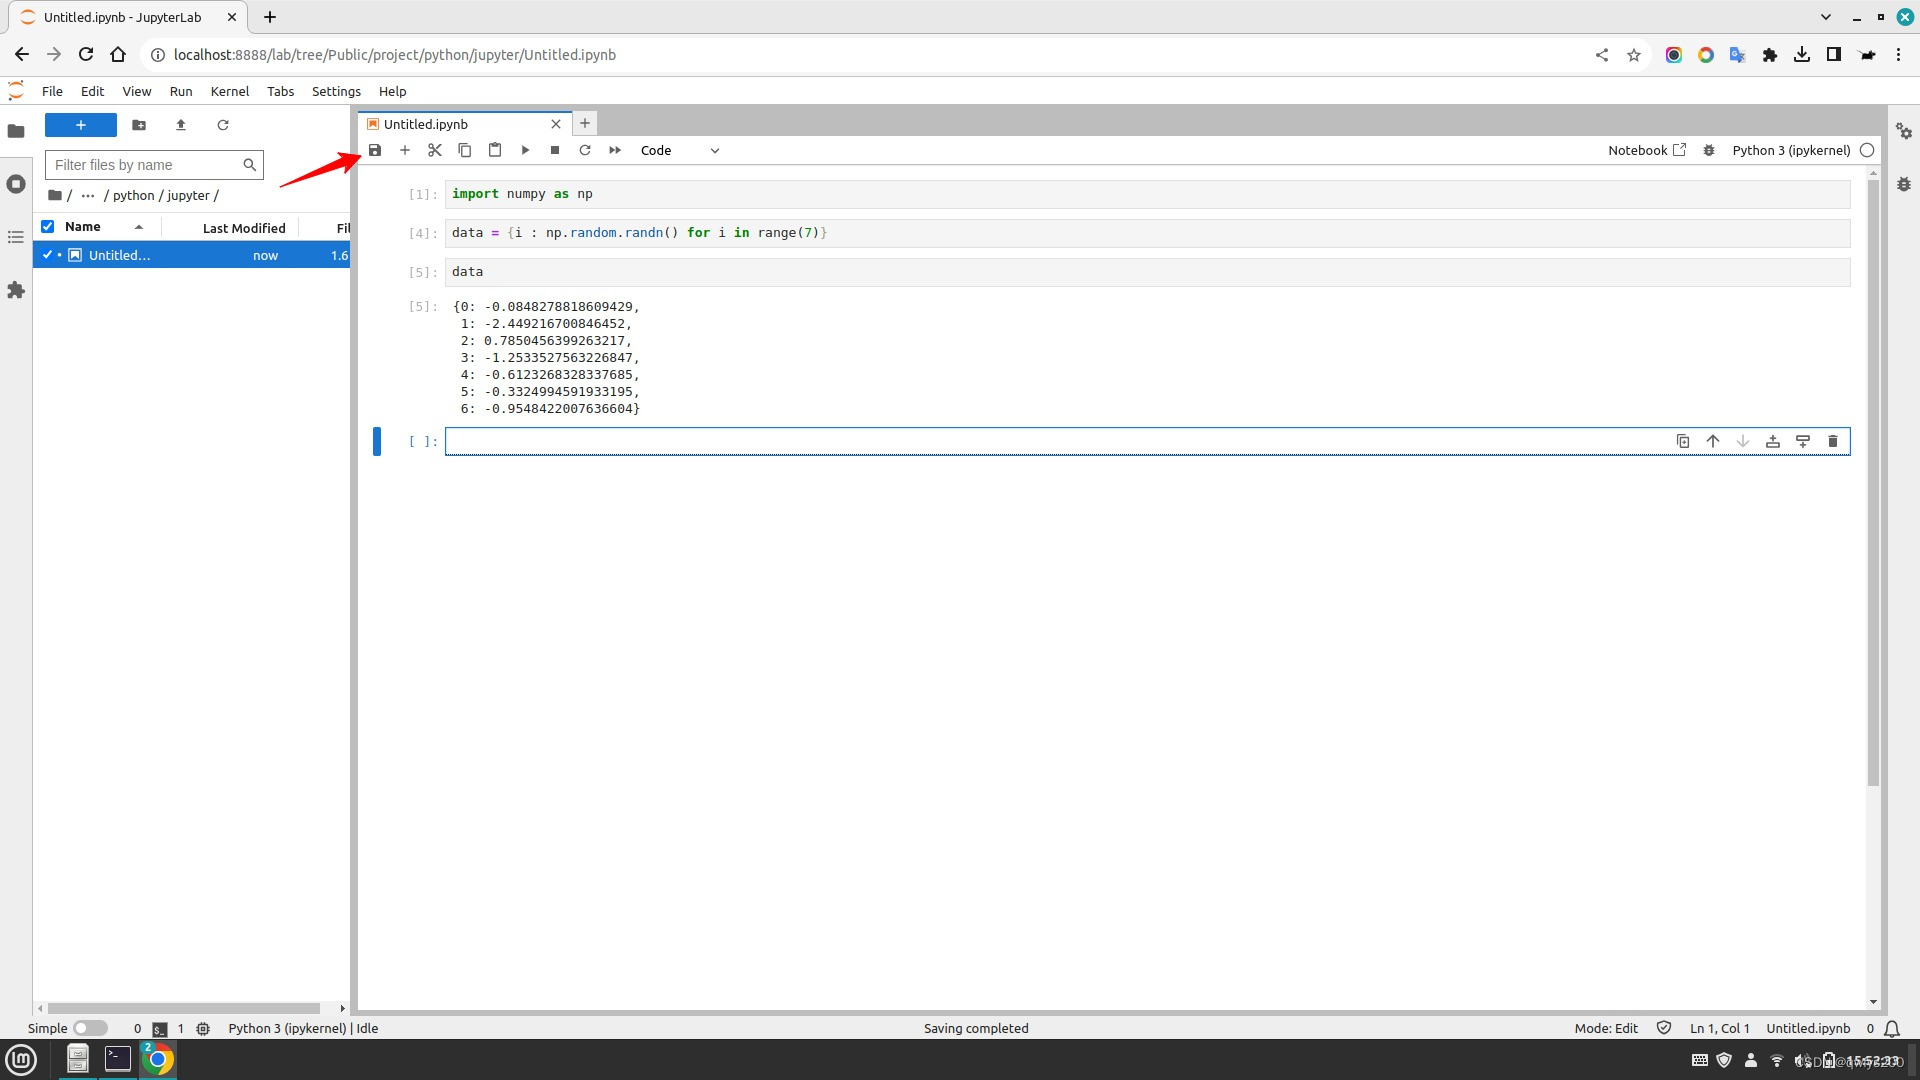Screen dimensions: 1920x1080
Task: Open the Linux Mint start menu
Action: click(x=21, y=1059)
